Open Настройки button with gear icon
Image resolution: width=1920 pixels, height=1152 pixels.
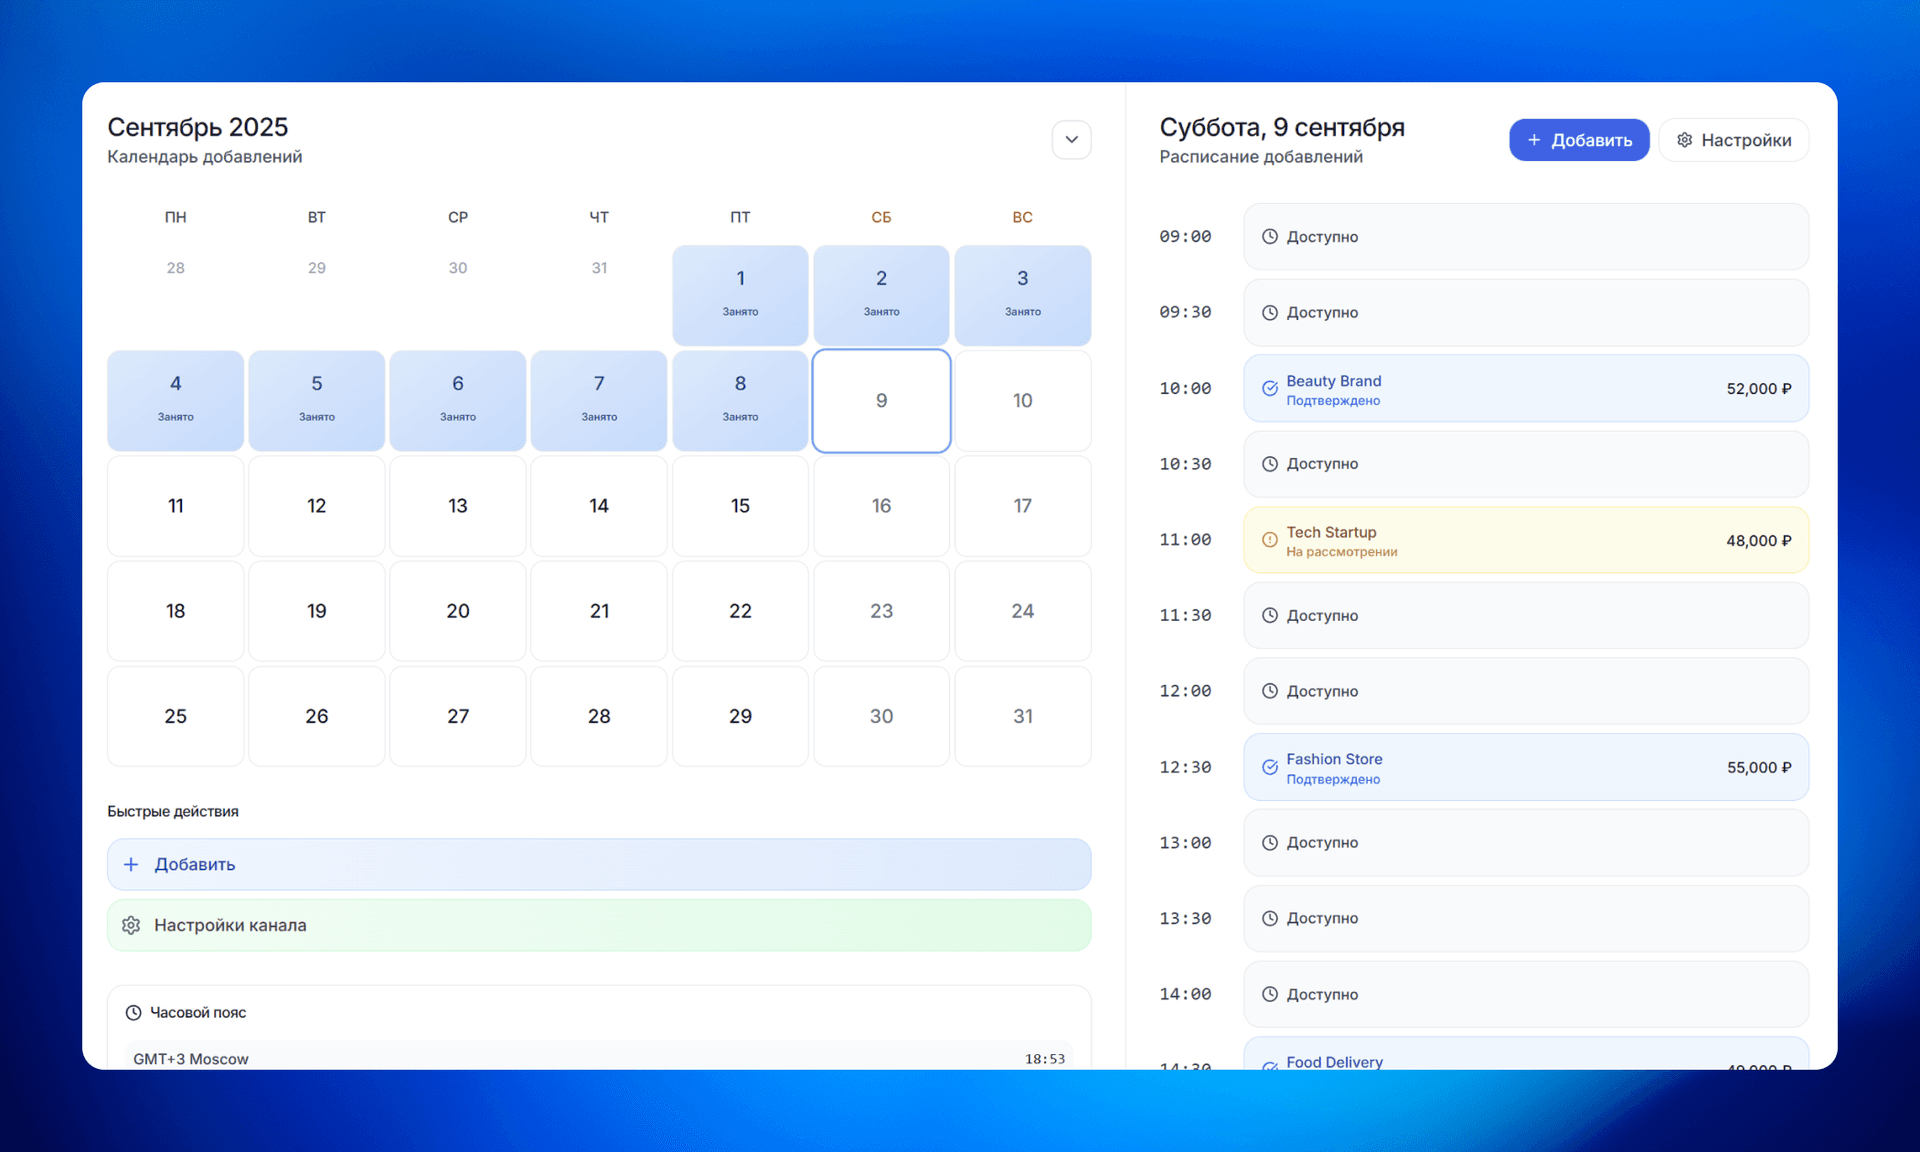pyautogui.click(x=1733, y=140)
